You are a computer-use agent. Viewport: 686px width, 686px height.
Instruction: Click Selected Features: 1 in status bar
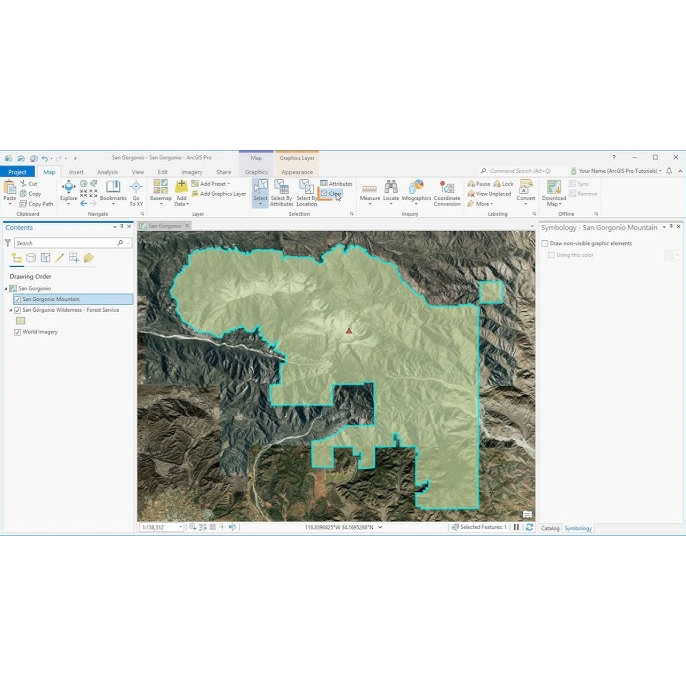[x=479, y=527]
